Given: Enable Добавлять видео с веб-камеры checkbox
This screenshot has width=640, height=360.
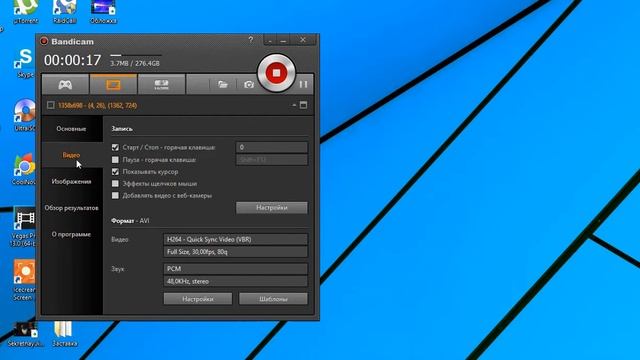Looking at the screenshot, I should [116, 196].
